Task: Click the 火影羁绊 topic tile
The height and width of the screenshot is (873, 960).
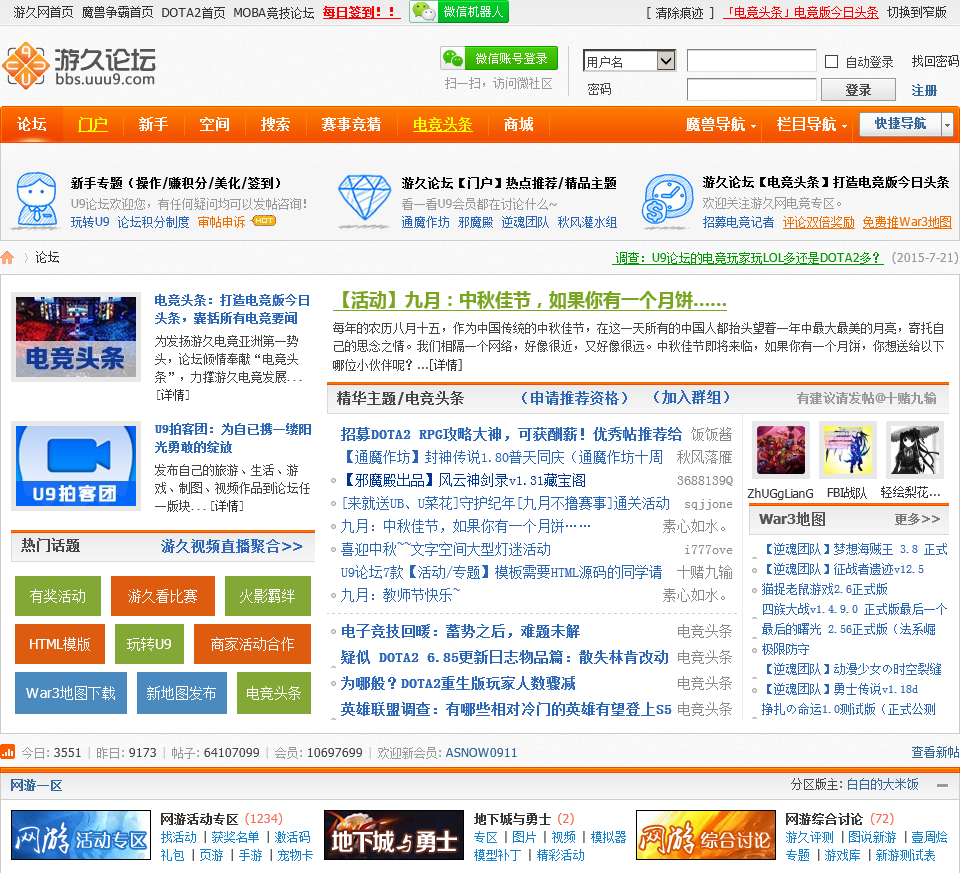Action: point(268,596)
